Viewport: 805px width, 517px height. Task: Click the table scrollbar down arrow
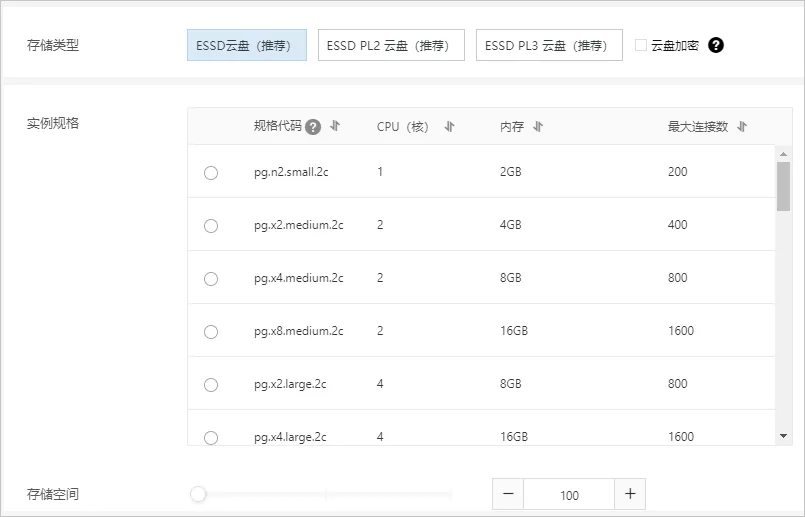[x=783, y=437]
